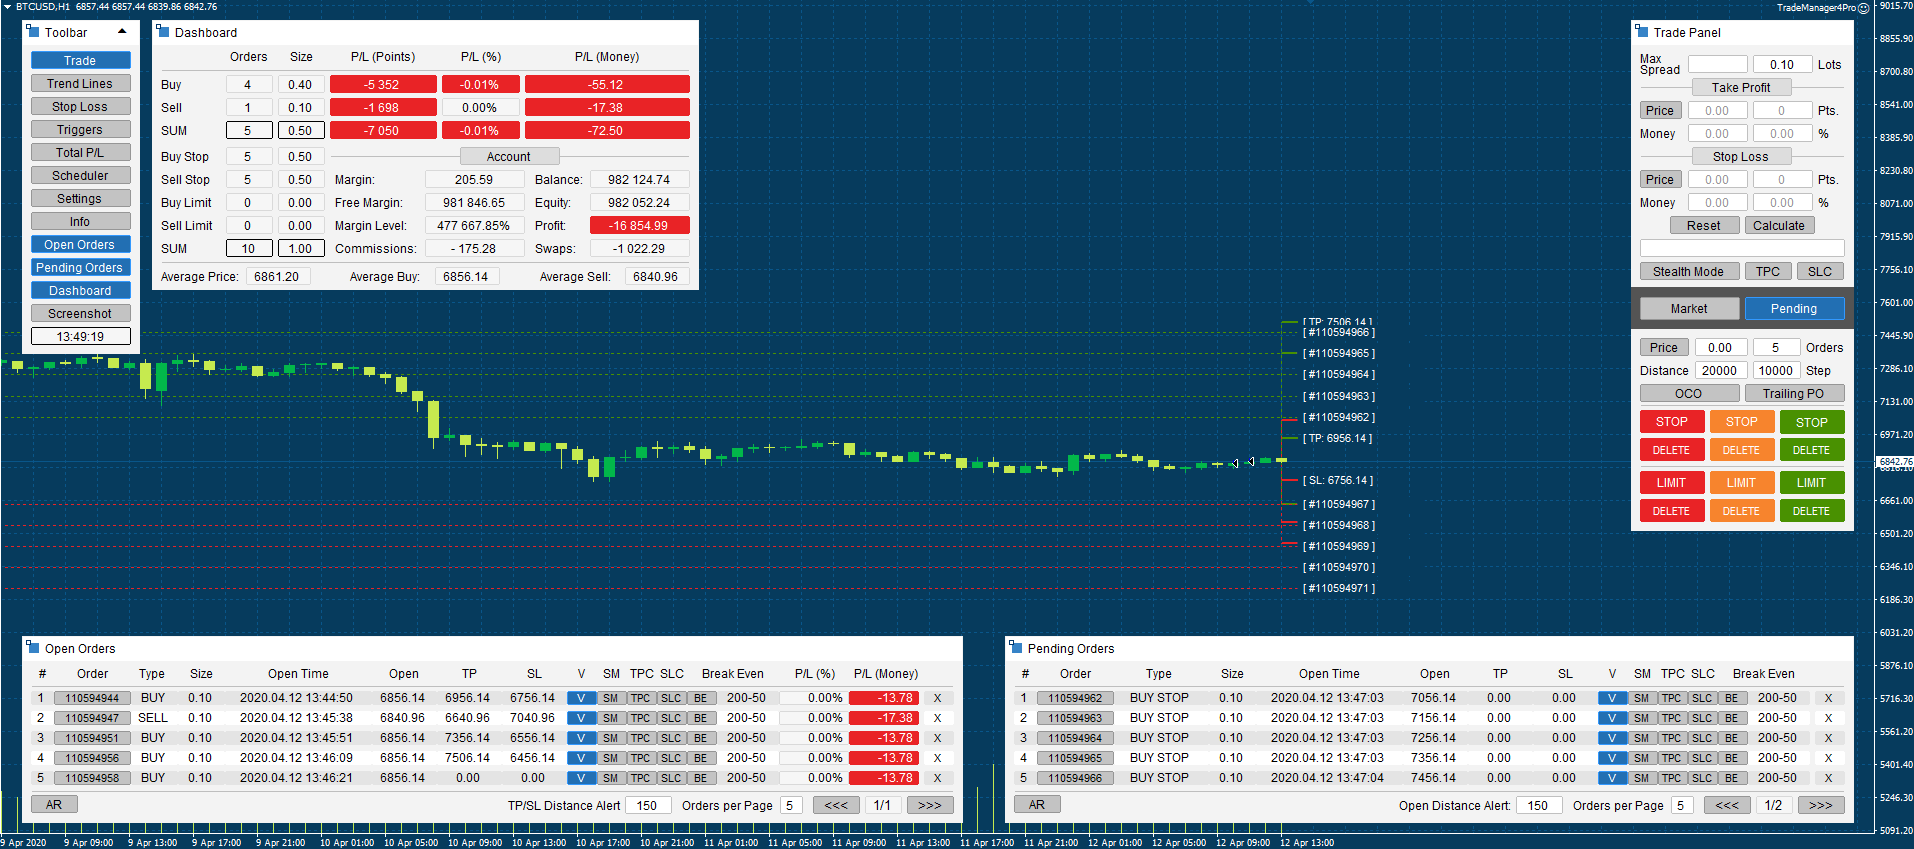Toggle TPC for open order 110594956
This screenshot has height=849, width=1914.
point(641,758)
